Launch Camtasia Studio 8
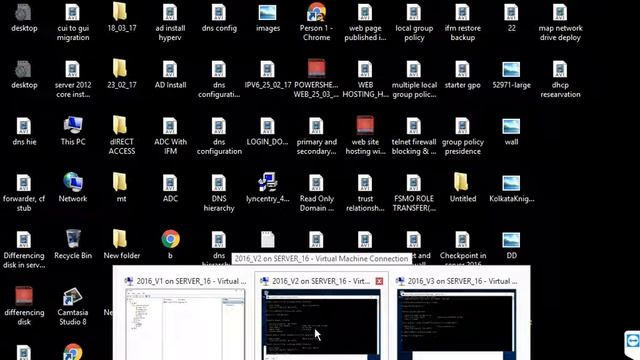Viewport: 640px width, 360px height. [x=73, y=296]
